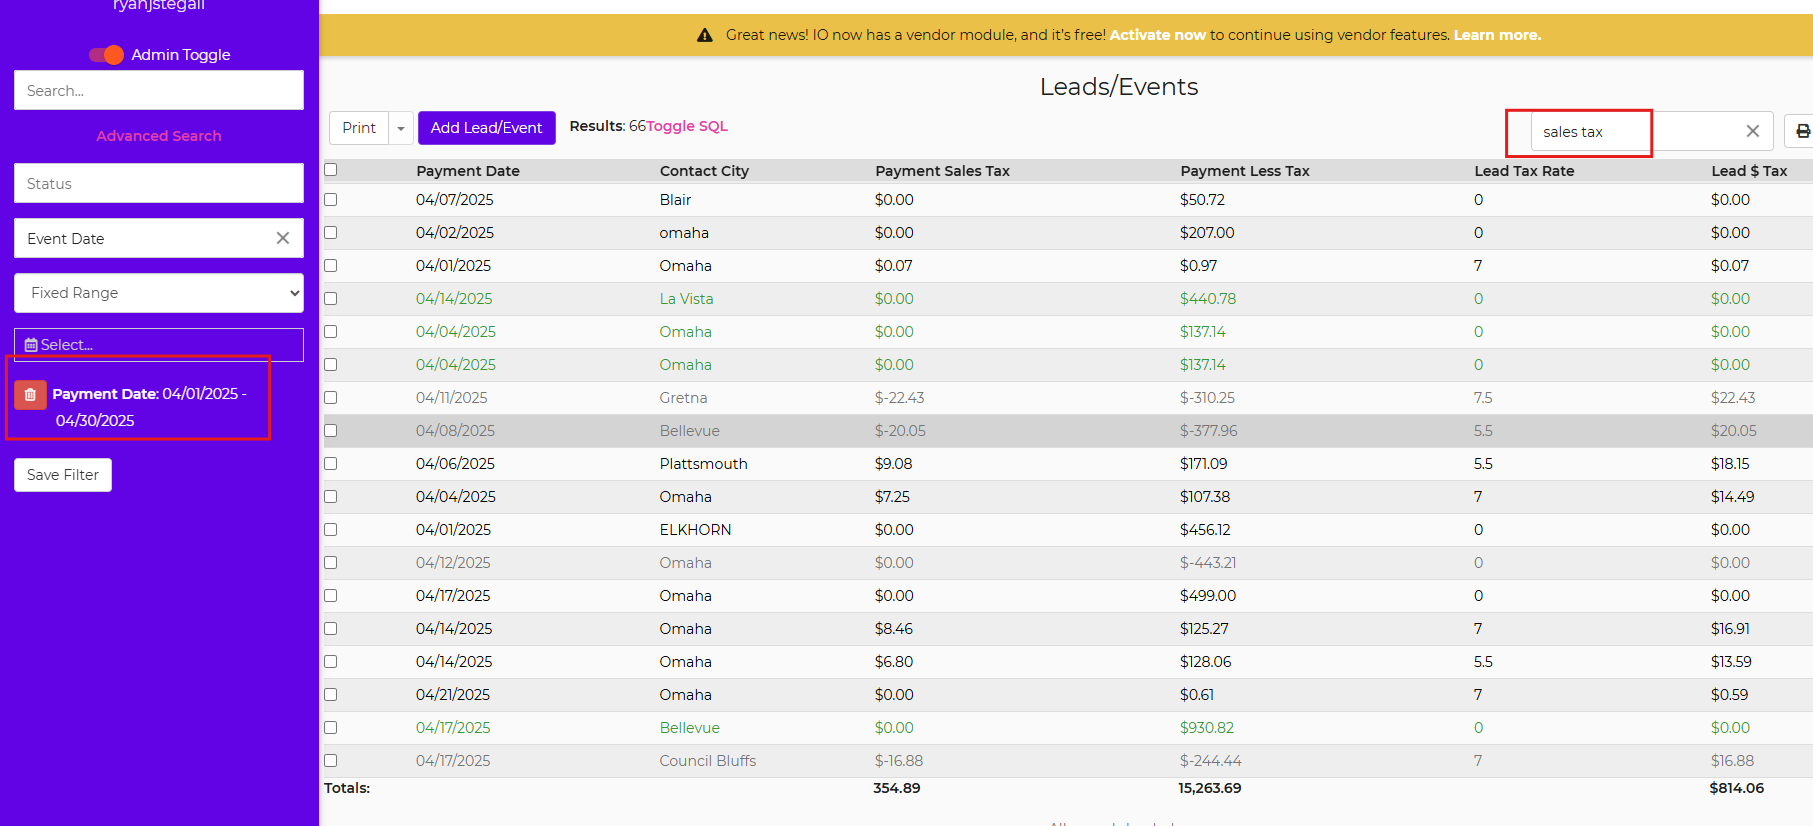Open the Status filter field

pyautogui.click(x=159, y=183)
